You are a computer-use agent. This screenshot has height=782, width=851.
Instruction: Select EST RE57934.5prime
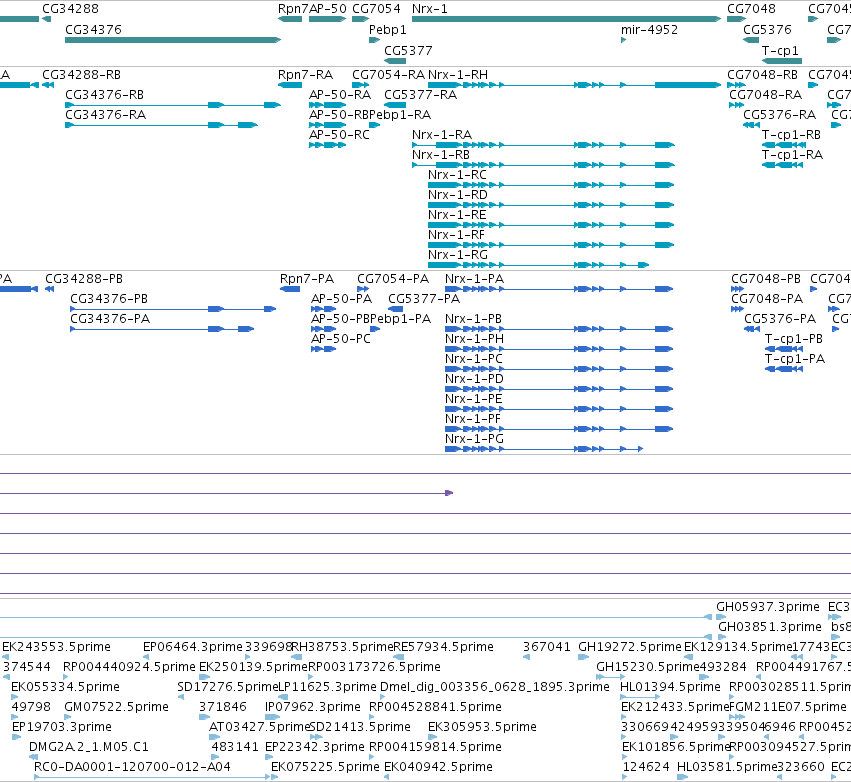(443, 647)
